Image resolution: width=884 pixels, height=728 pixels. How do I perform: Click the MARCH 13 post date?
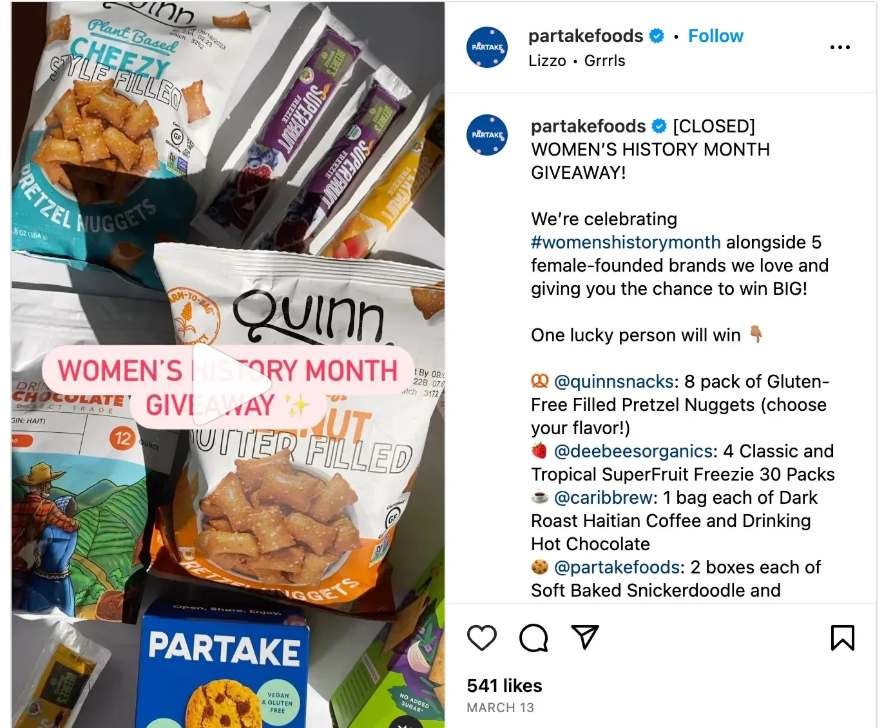500,708
